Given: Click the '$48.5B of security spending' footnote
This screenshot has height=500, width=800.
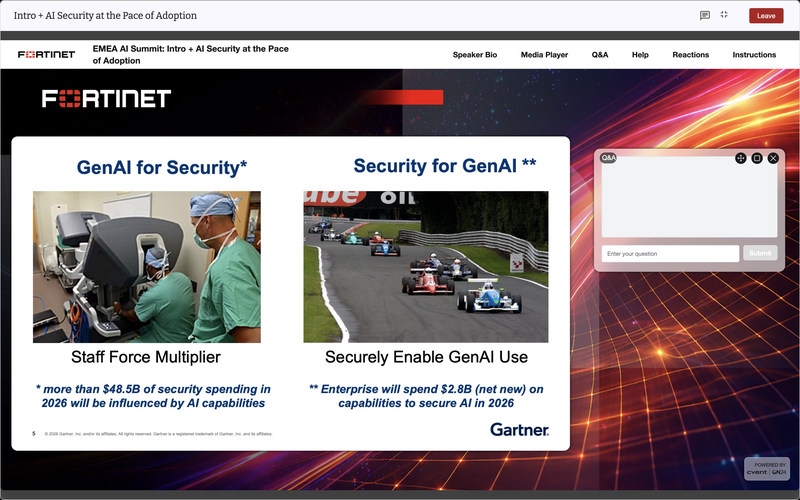Looking at the screenshot, I should [x=153, y=396].
